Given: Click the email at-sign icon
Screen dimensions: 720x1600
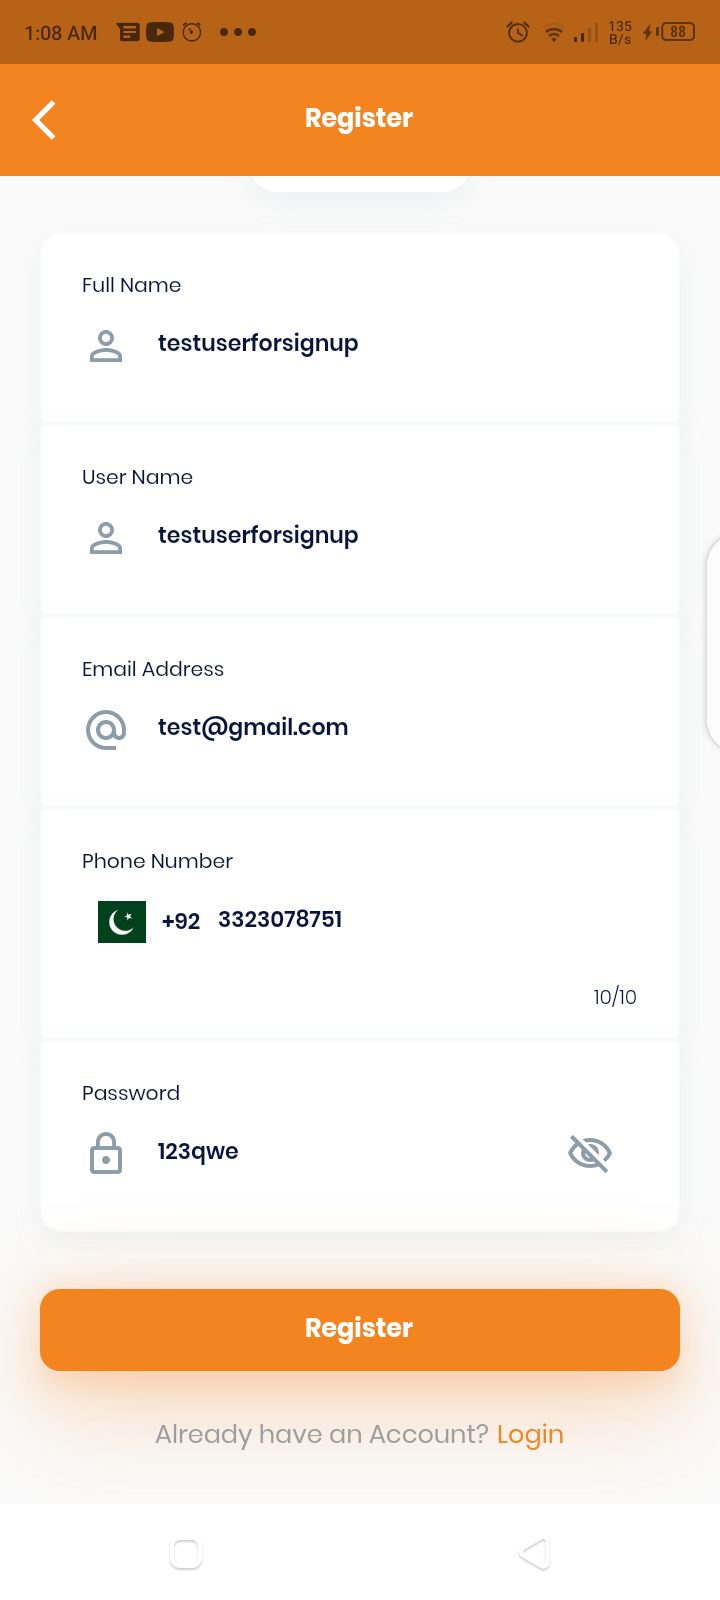Looking at the screenshot, I should pyautogui.click(x=106, y=730).
